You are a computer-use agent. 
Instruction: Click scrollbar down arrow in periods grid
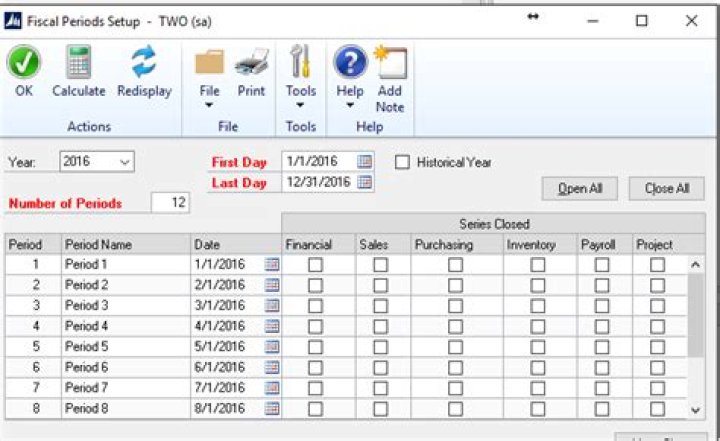pyautogui.click(x=696, y=410)
